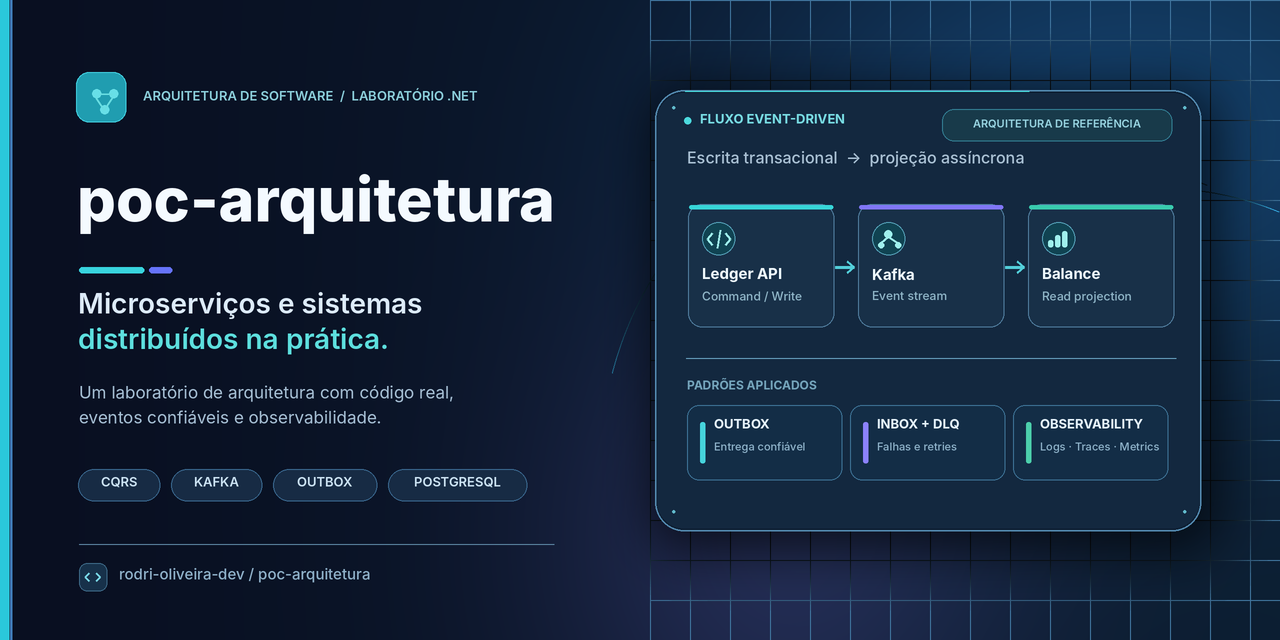The image size is (1280, 640).
Task: Click the Microserviços e sistemas subtitle line
Action: (x=250, y=304)
